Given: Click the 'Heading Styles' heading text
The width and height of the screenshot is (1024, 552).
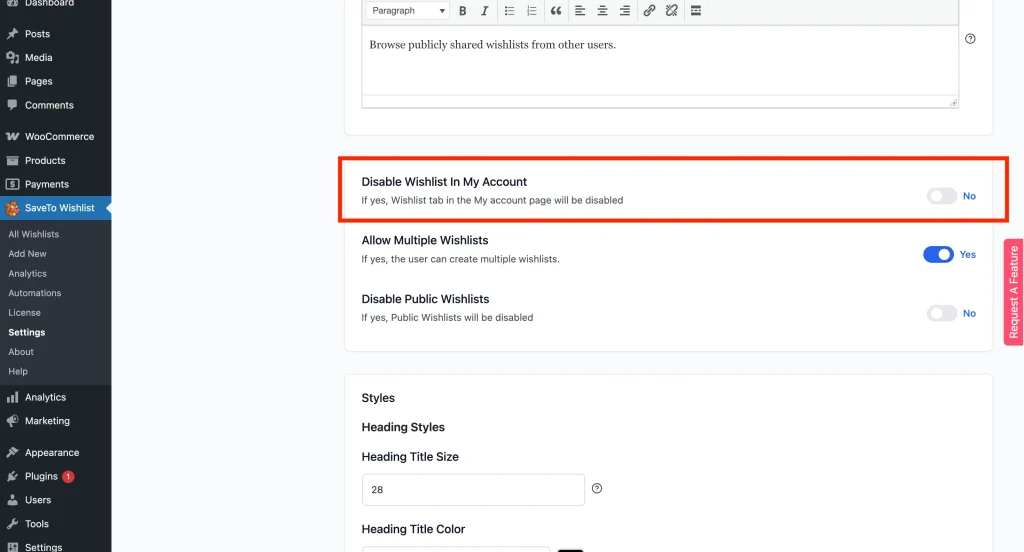Looking at the screenshot, I should (403, 427).
